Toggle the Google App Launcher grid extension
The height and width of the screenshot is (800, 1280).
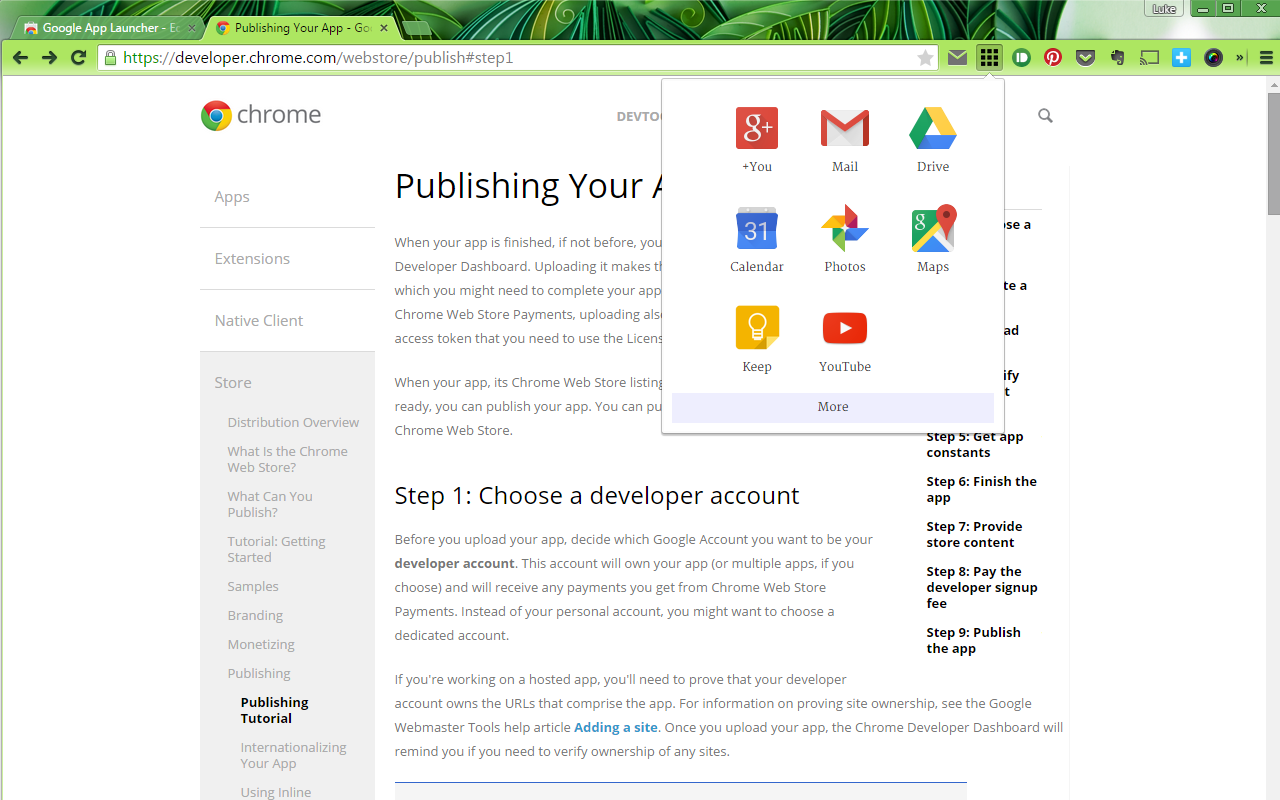pyautogui.click(x=989, y=58)
